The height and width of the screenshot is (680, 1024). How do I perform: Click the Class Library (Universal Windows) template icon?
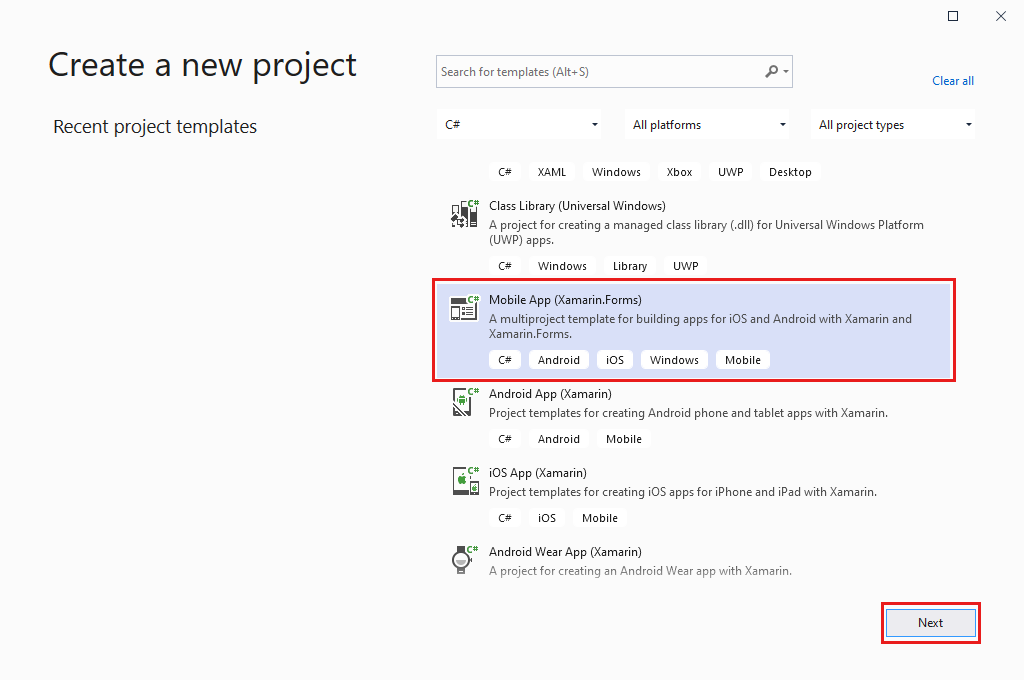tap(465, 214)
